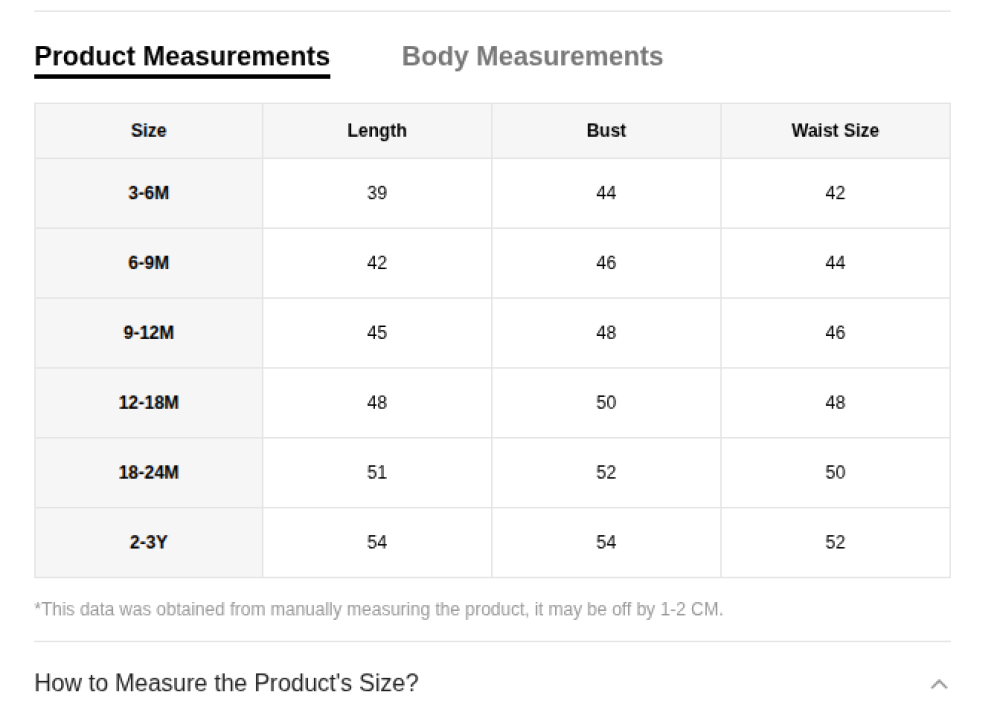Click the Bust value 50 for 12-18M

pos(606,403)
